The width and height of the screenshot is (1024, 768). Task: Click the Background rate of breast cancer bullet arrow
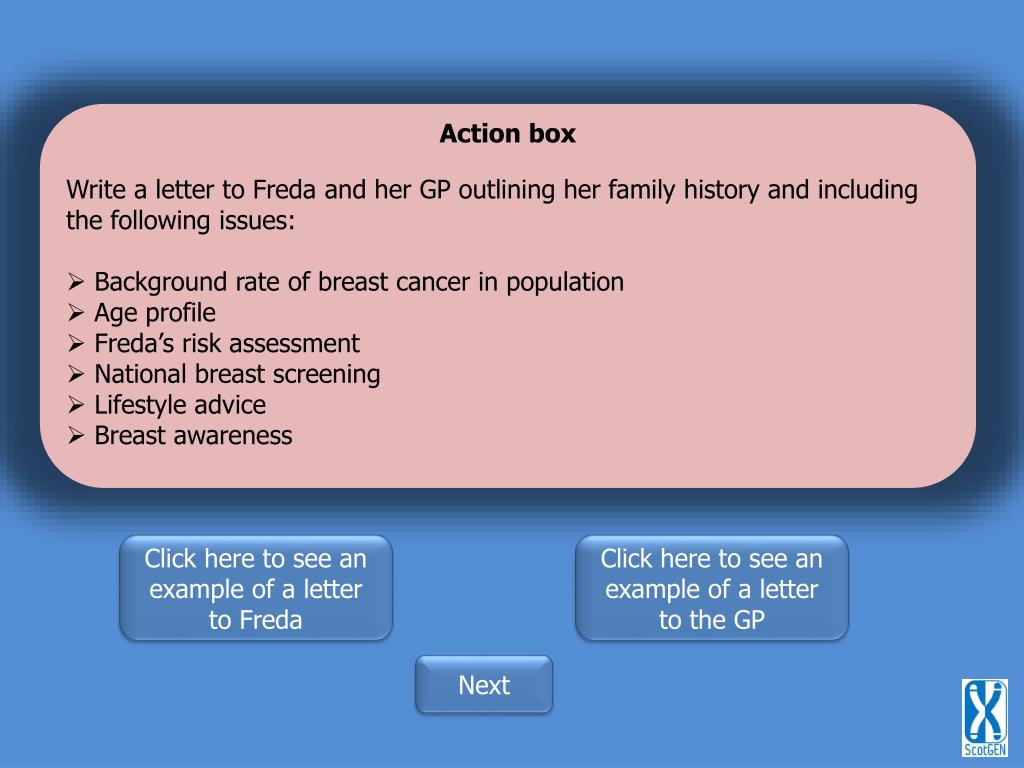(x=76, y=282)
